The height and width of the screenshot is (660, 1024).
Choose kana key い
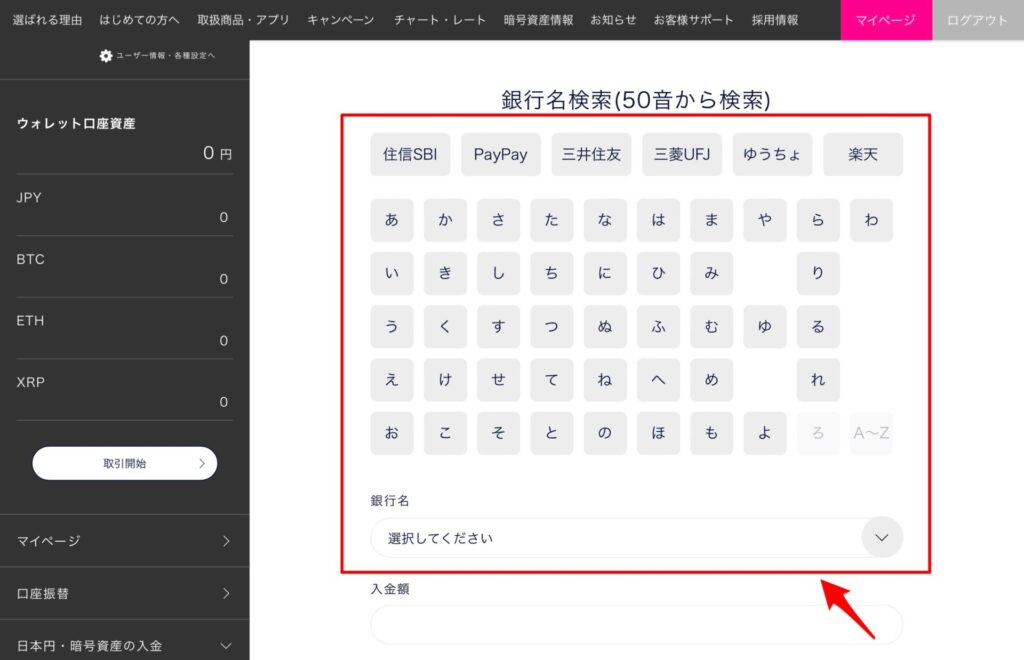click(x=392, y=274)
